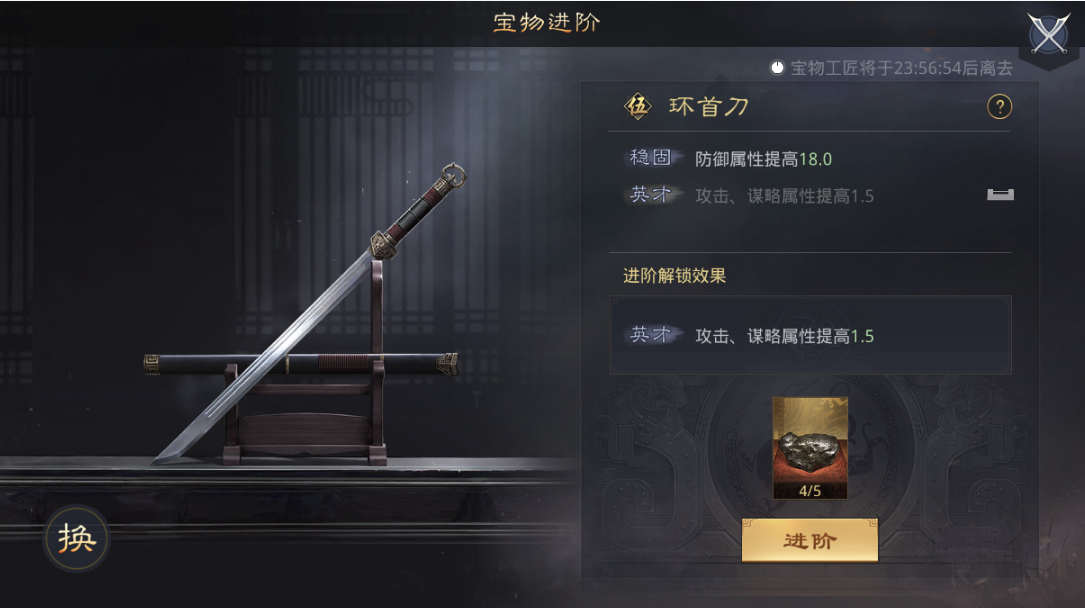Select the unlock effect 攻击、谋略属性提高1.5 box

click(x=810, y=335)
